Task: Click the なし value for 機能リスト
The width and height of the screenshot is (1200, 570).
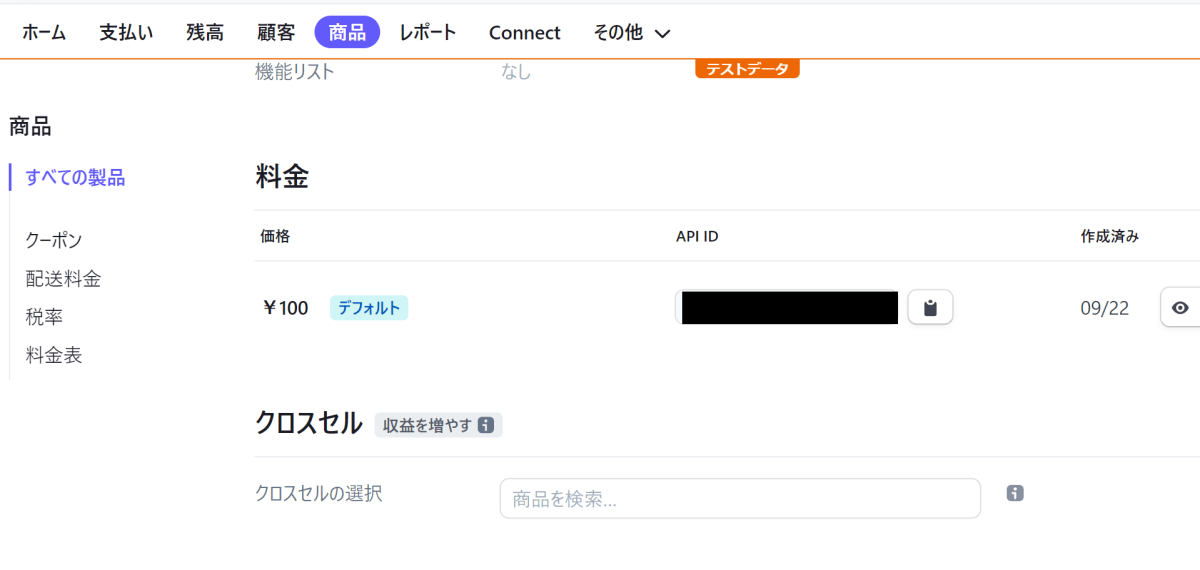Action: [x=516, y=72]
